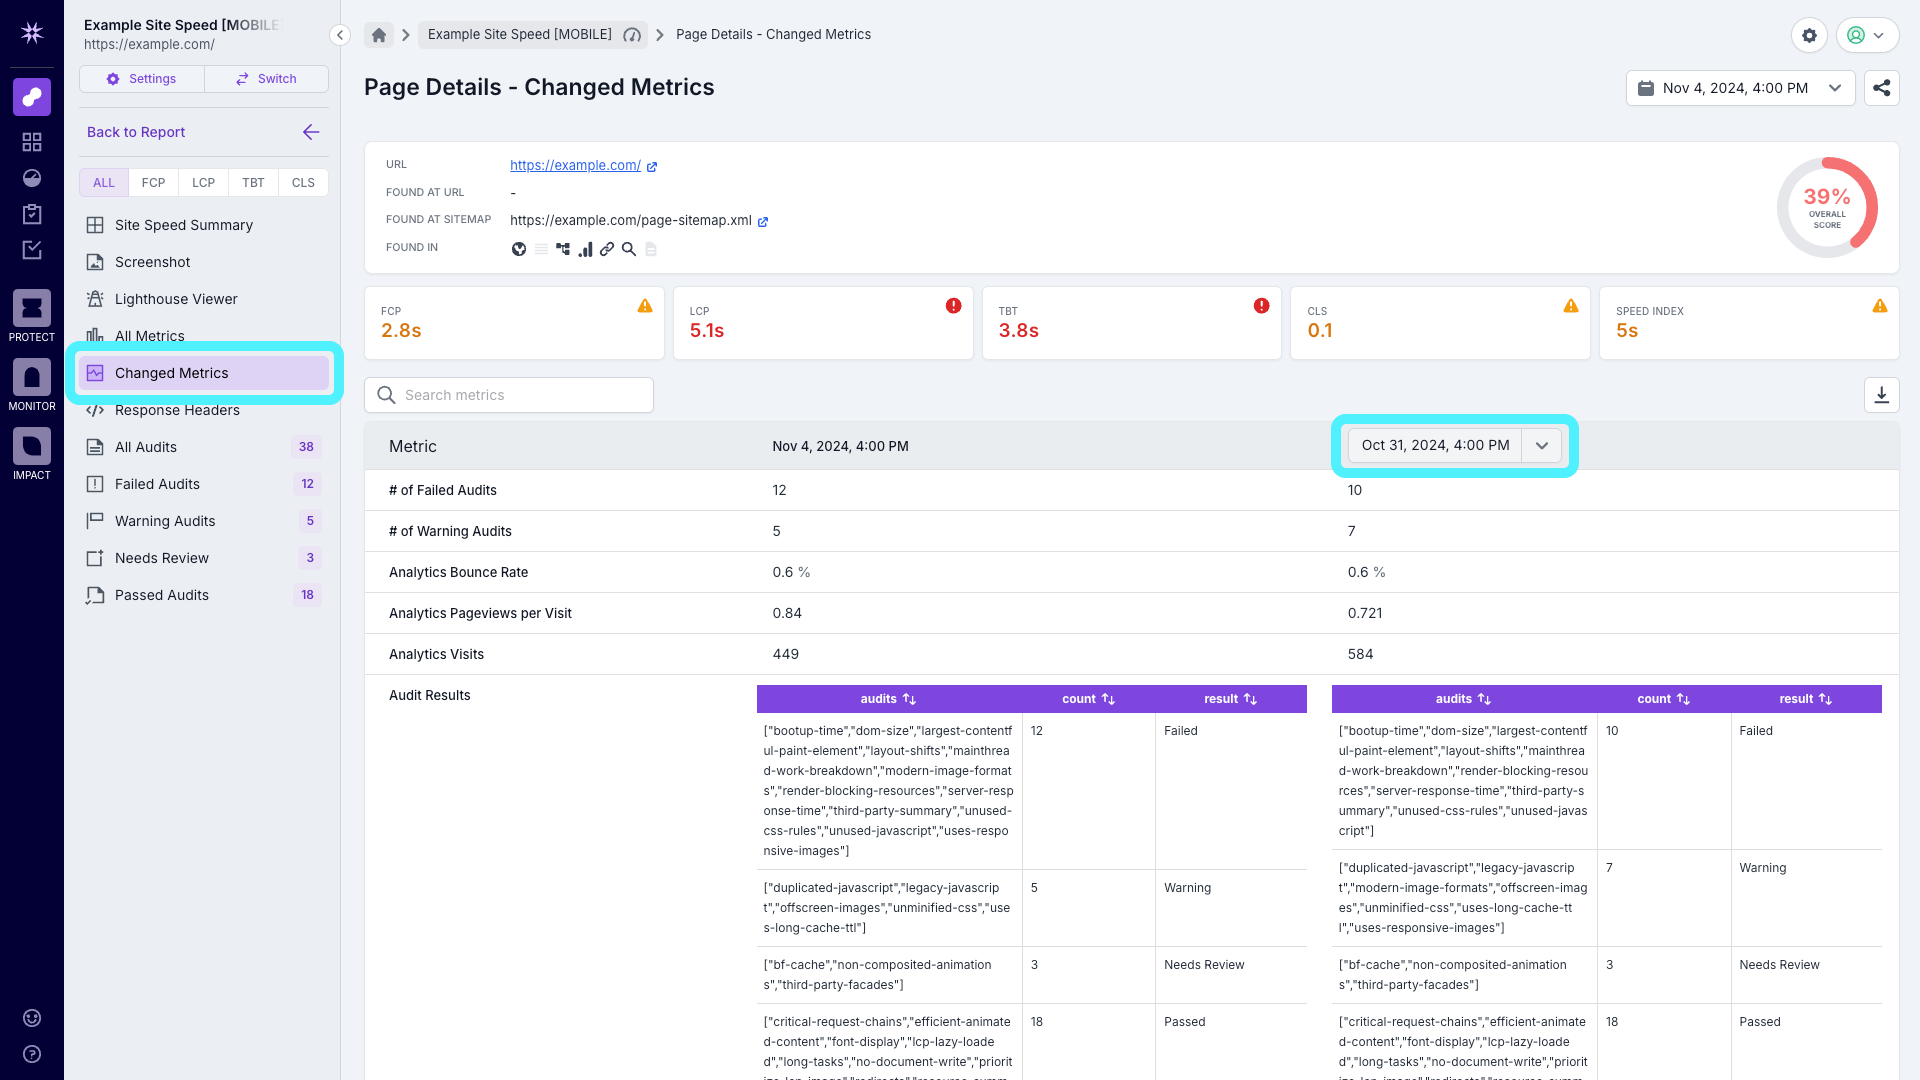Sort right table by count column

[1663, 699]
